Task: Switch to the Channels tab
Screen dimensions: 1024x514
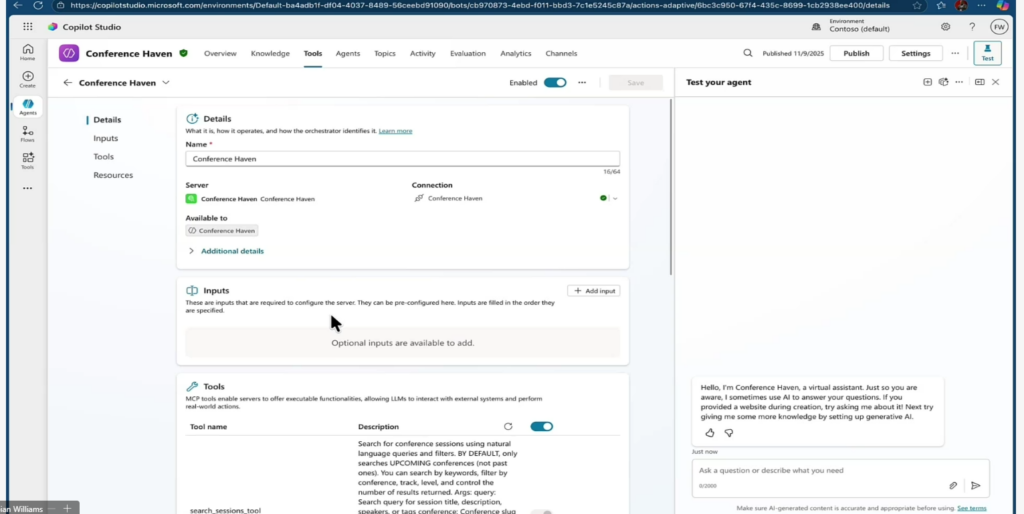Action: coord(561,54)
